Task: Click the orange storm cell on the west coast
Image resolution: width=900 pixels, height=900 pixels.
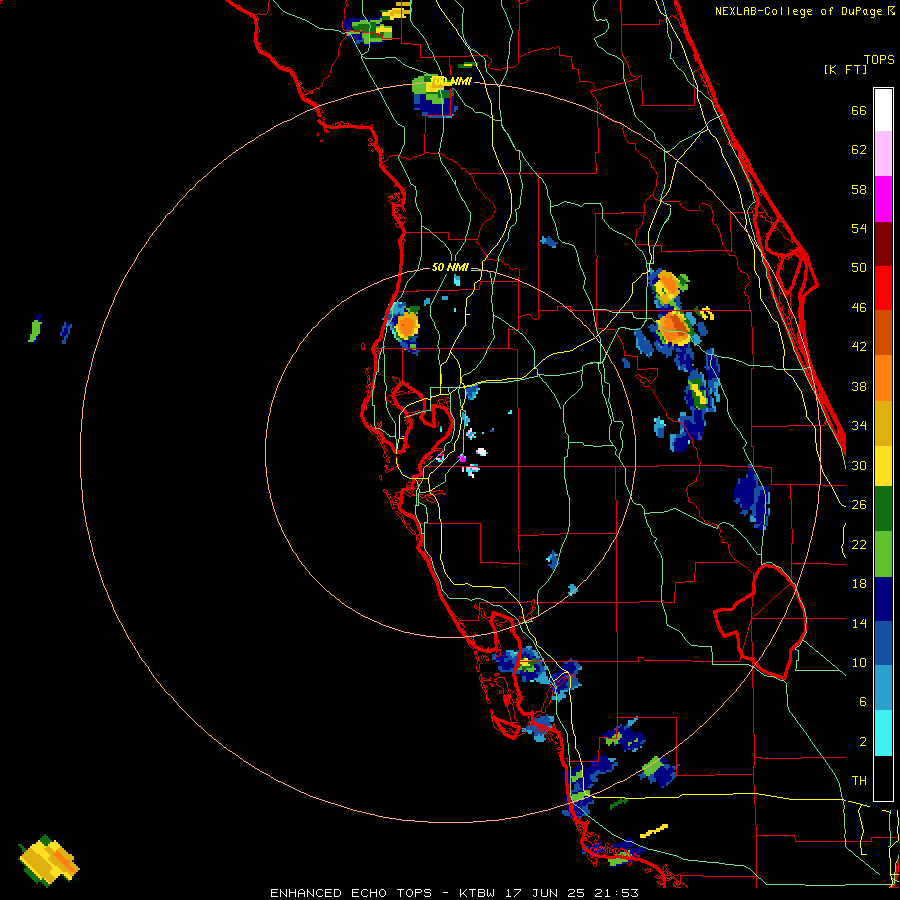Action: click(x=407, y=325)
